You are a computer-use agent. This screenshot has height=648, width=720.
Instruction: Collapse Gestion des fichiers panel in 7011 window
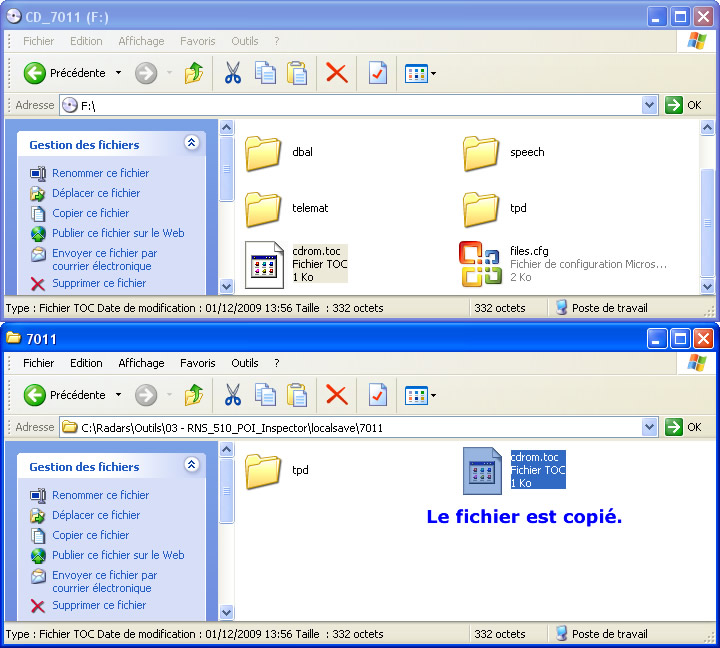click(191, 465)
